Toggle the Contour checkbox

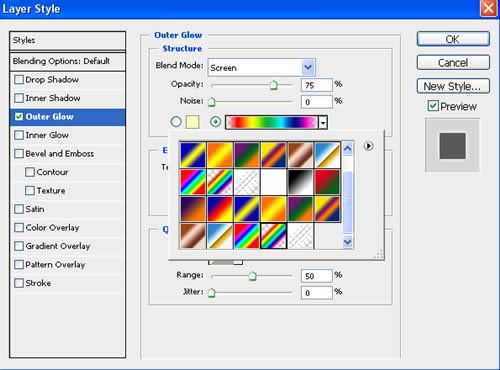coord(30,172)
